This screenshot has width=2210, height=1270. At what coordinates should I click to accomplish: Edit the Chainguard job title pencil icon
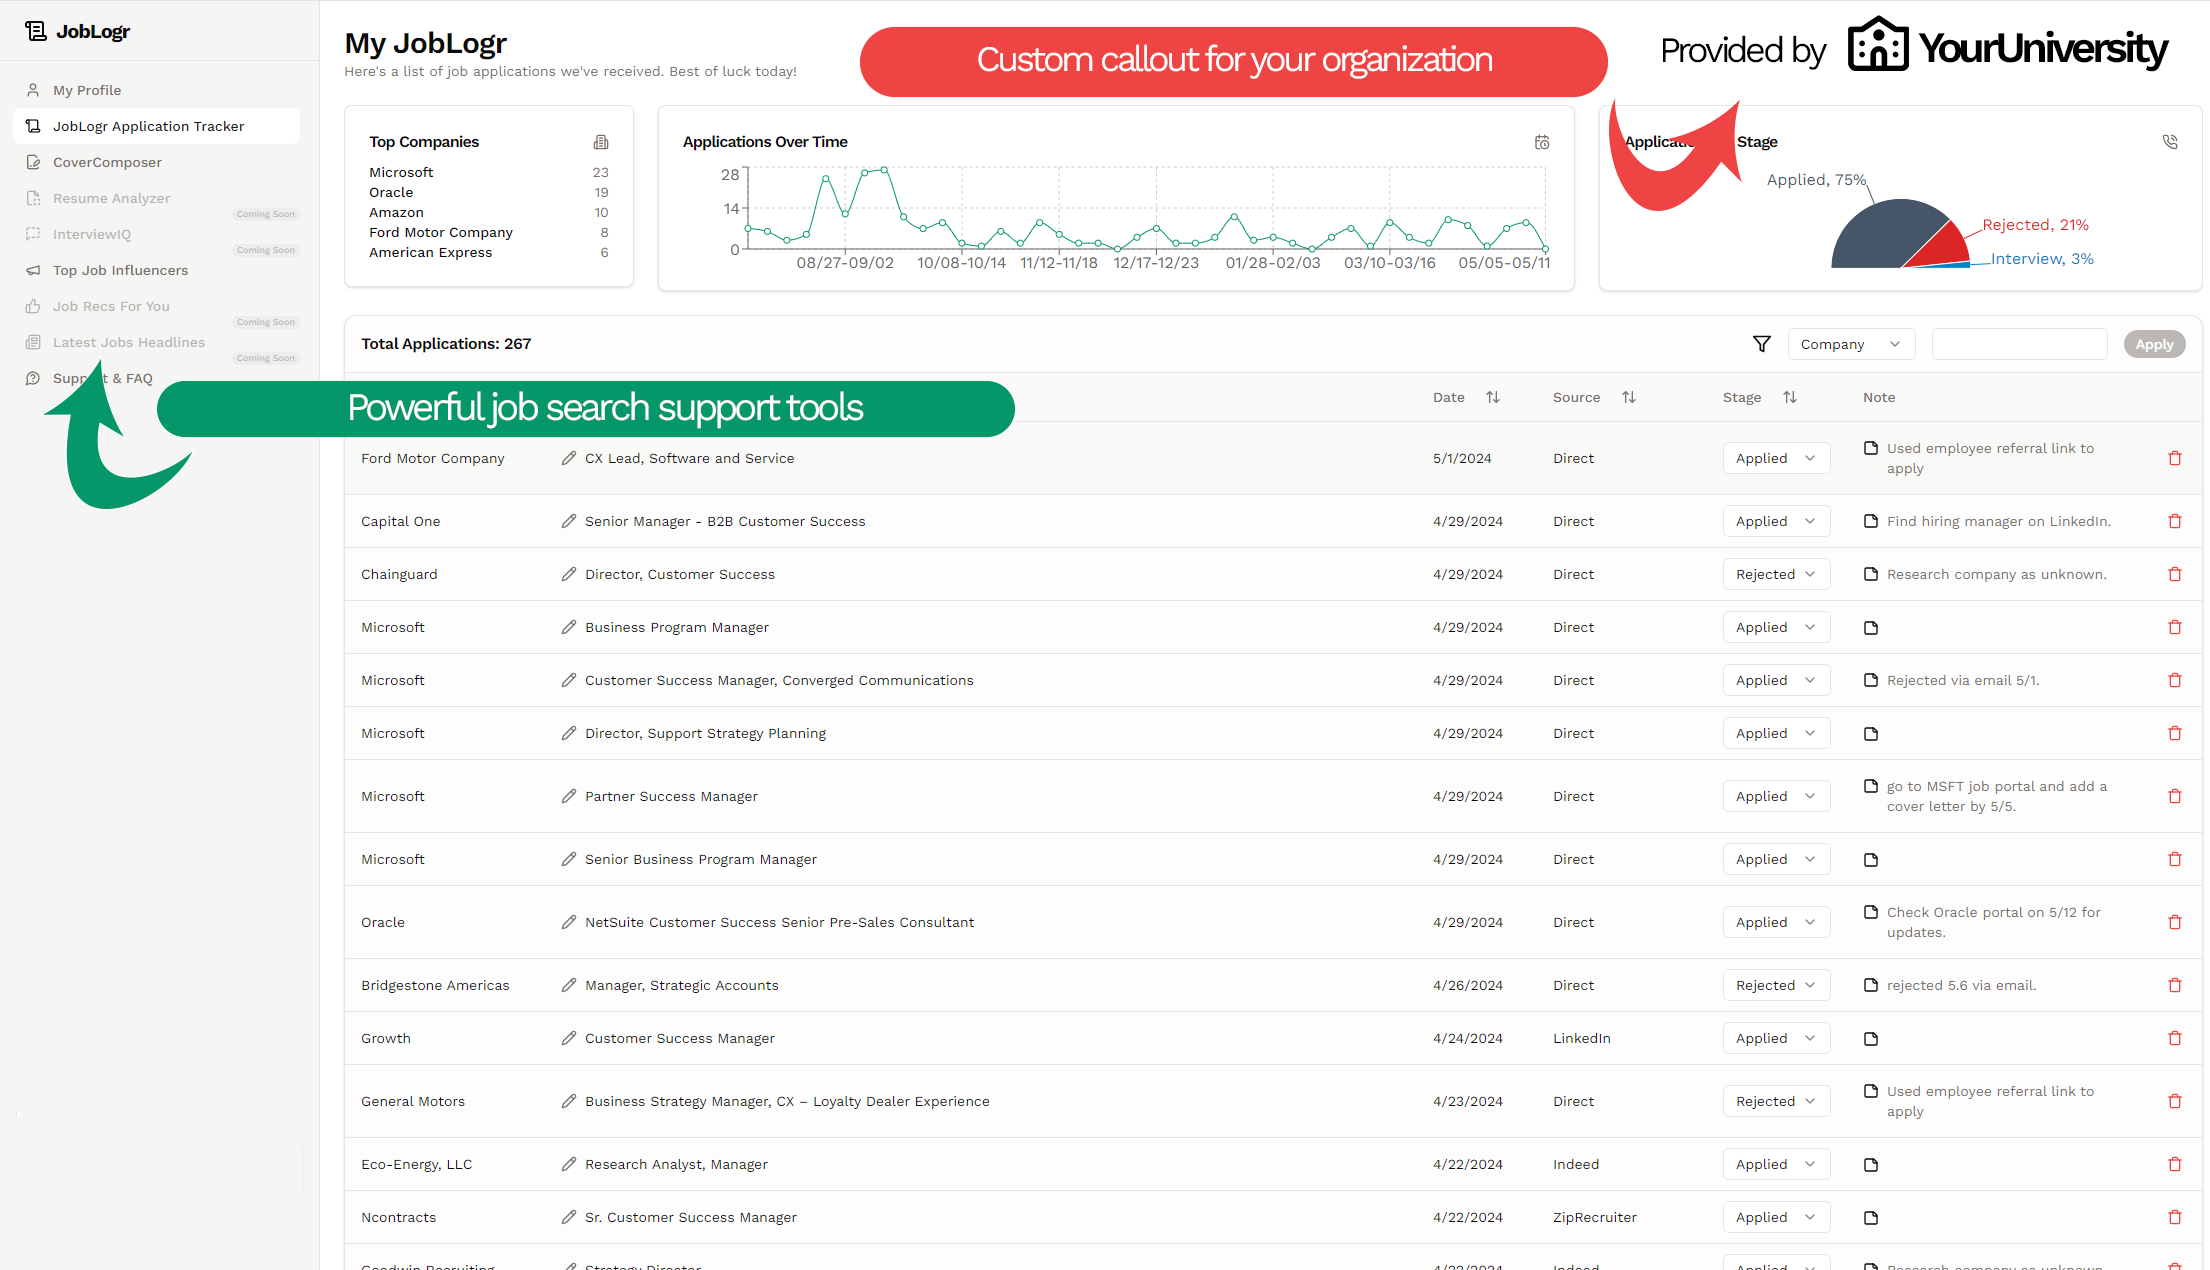[x=569, y=574]
